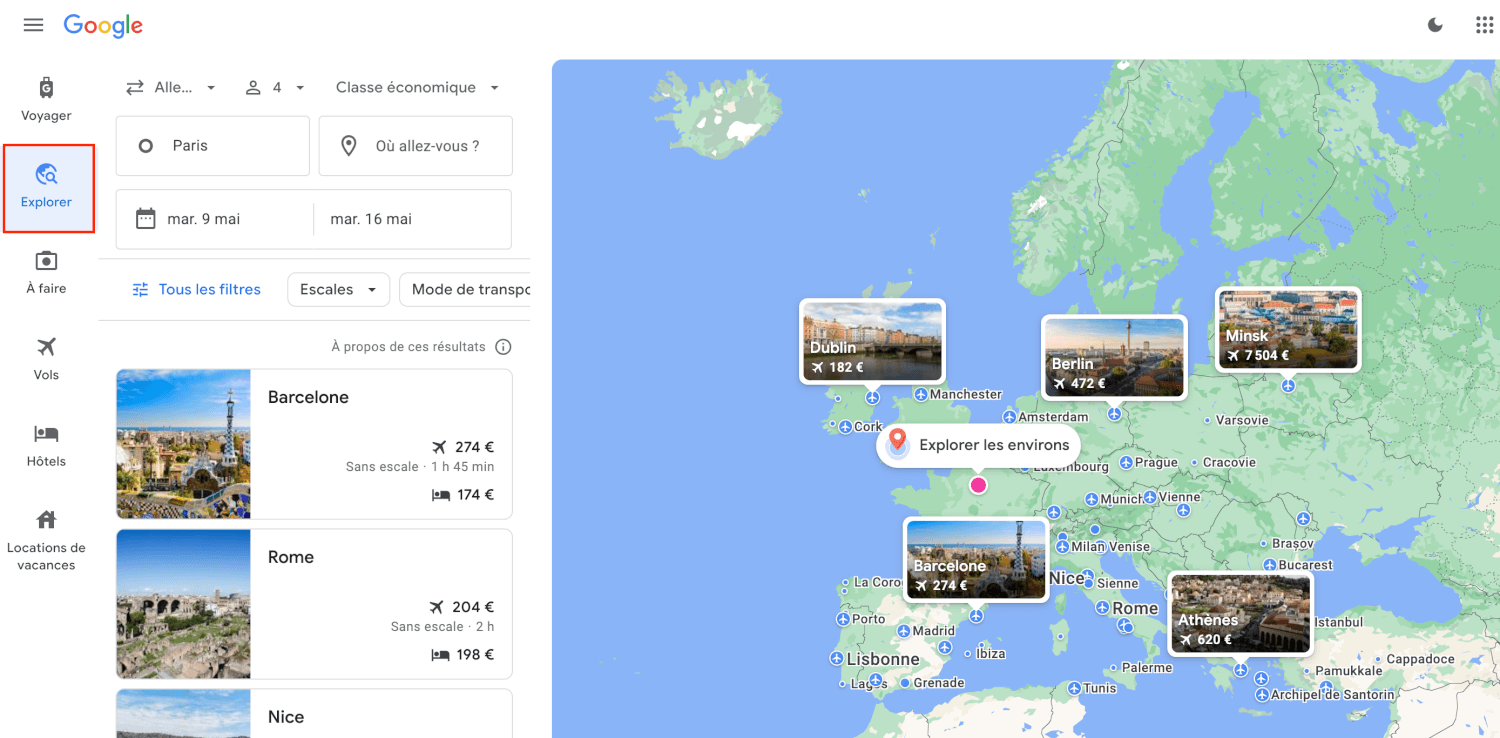Click the calendar icon in date field
This screenshot has width=1500, height=738.
click(x=146, y=218)
